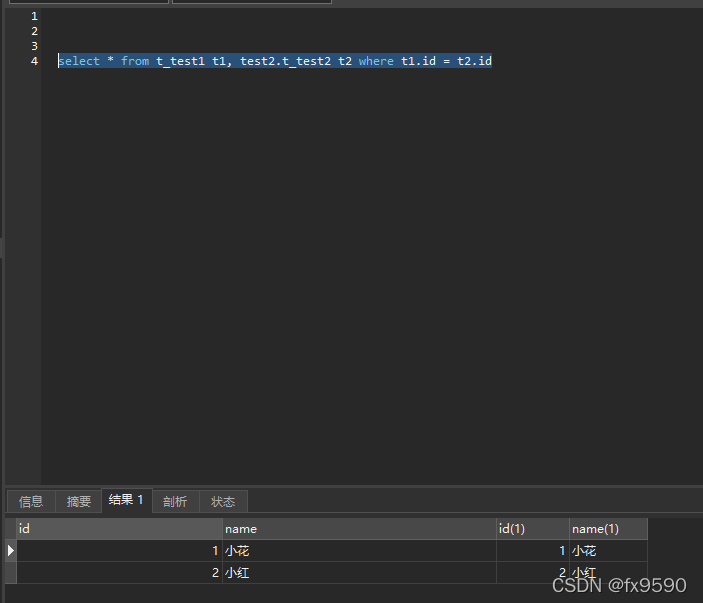
Task: Switch to the 摘要 tab
Action: (79, 501)
